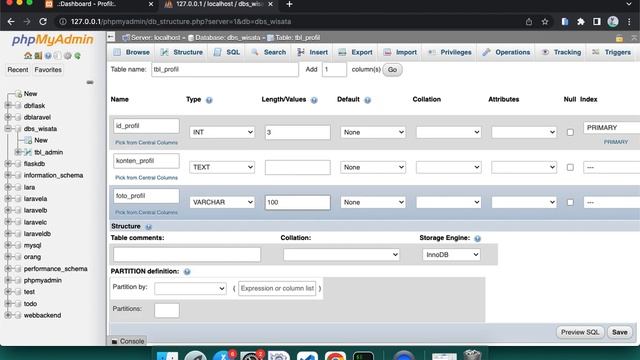The height and width of the screenshot is (360, 640).
Task: Toggle Null checkbox for foto_profil
Action: pos(570,202)
